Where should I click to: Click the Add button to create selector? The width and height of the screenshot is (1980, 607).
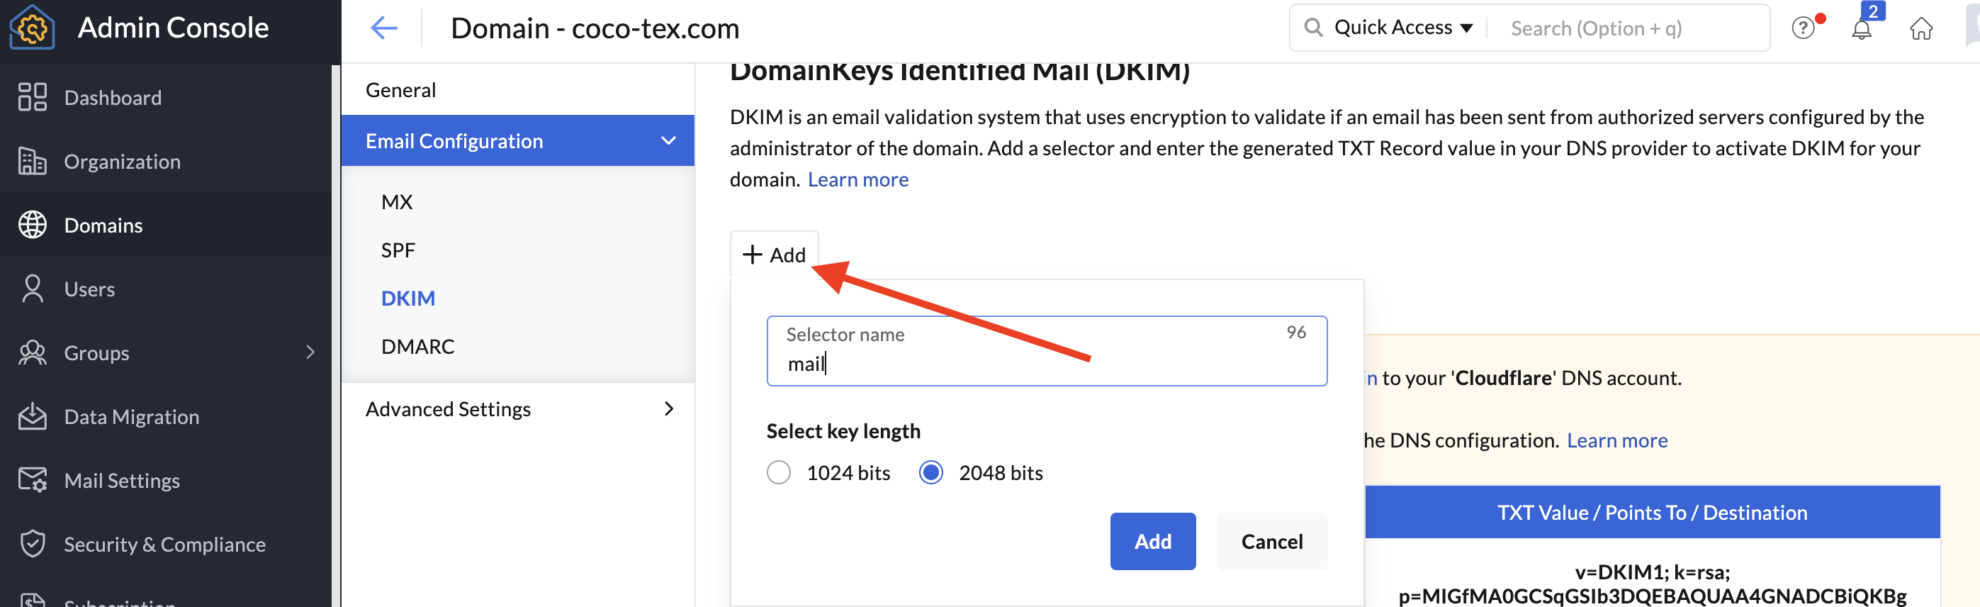(1152, 541)
